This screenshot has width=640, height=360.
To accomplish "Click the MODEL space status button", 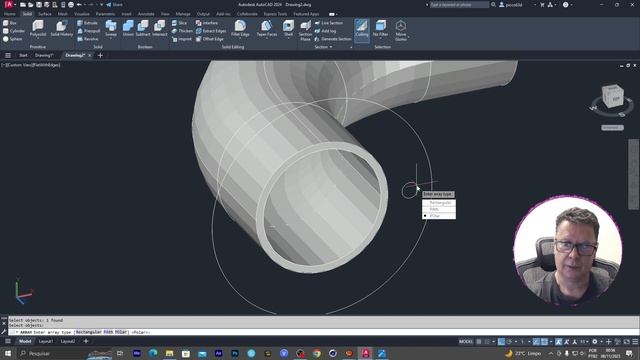I will point(466,342).
